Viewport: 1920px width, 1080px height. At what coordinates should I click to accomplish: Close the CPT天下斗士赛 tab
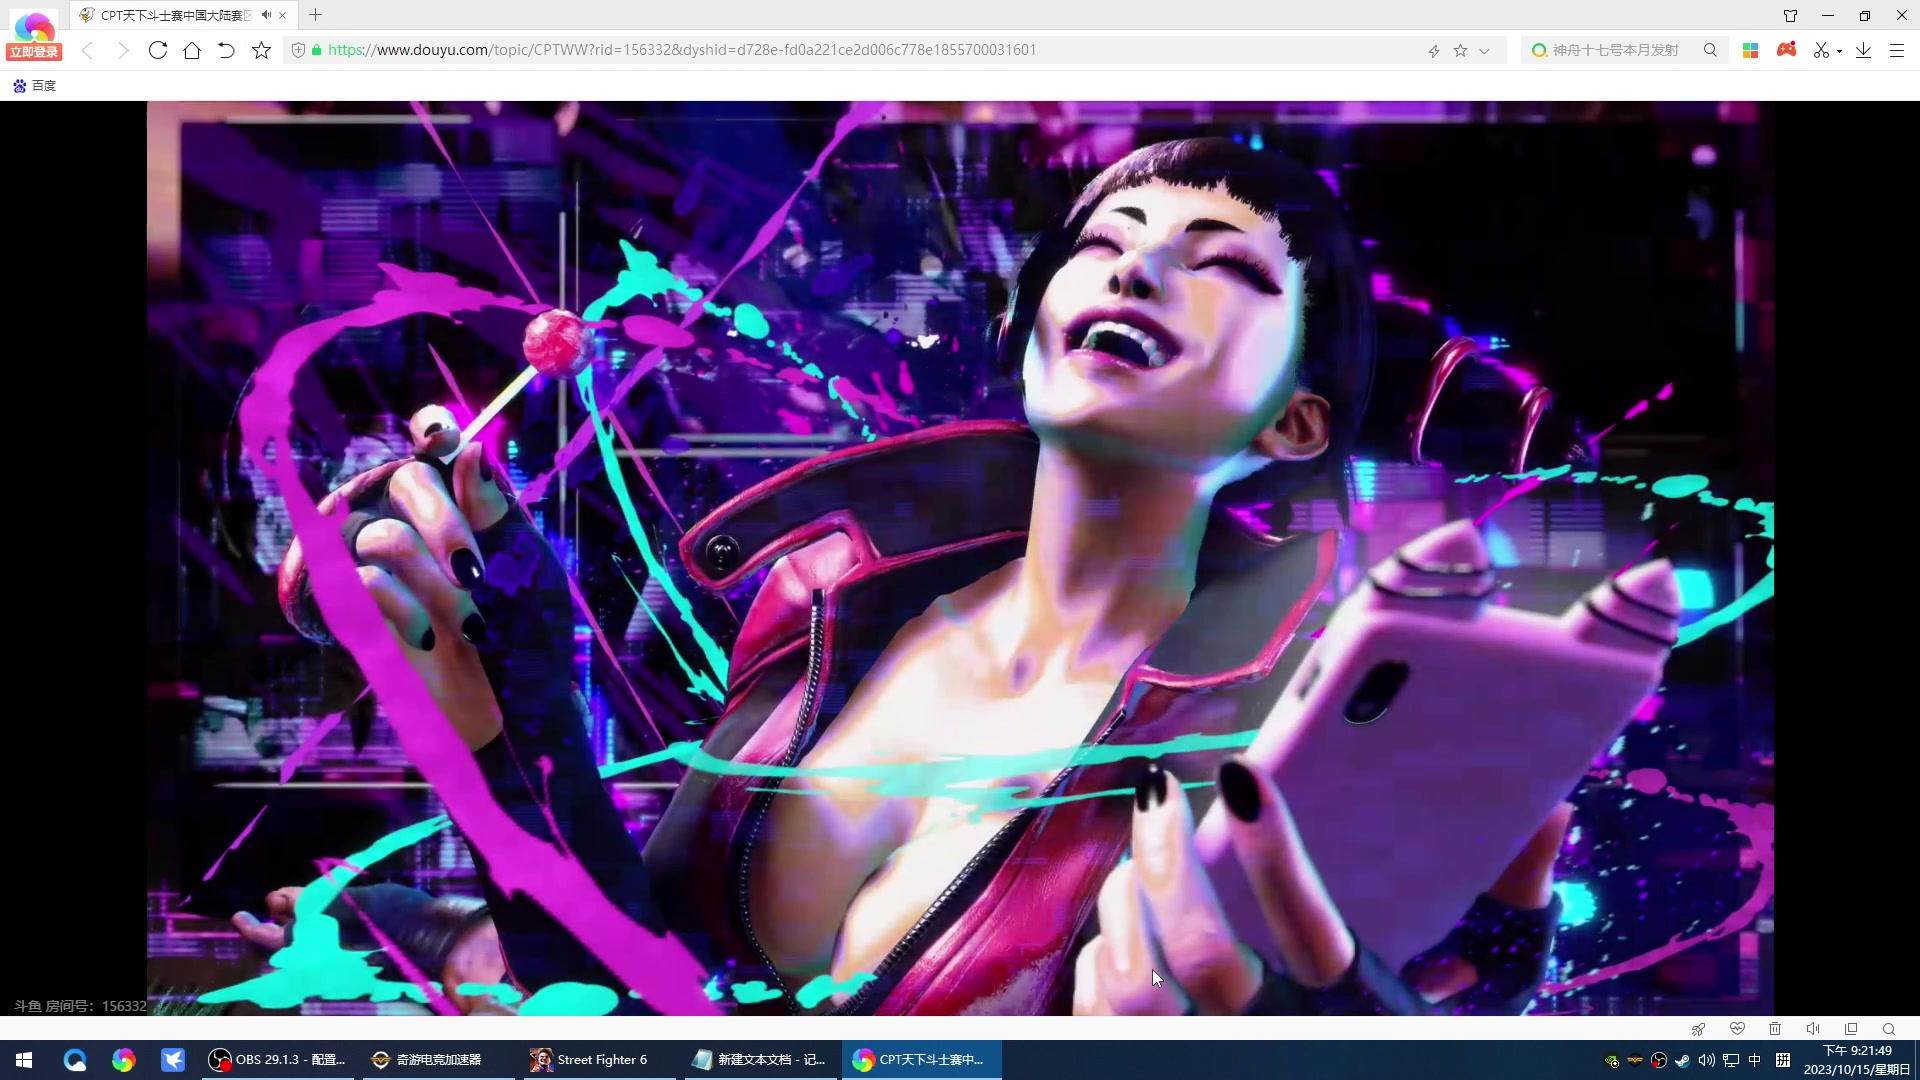click(283, 15)
